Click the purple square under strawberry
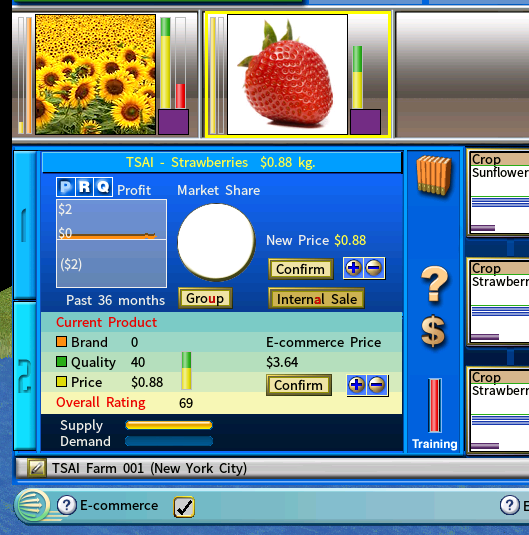Viewport: 529px width, 535px height. tap(366, 122)
